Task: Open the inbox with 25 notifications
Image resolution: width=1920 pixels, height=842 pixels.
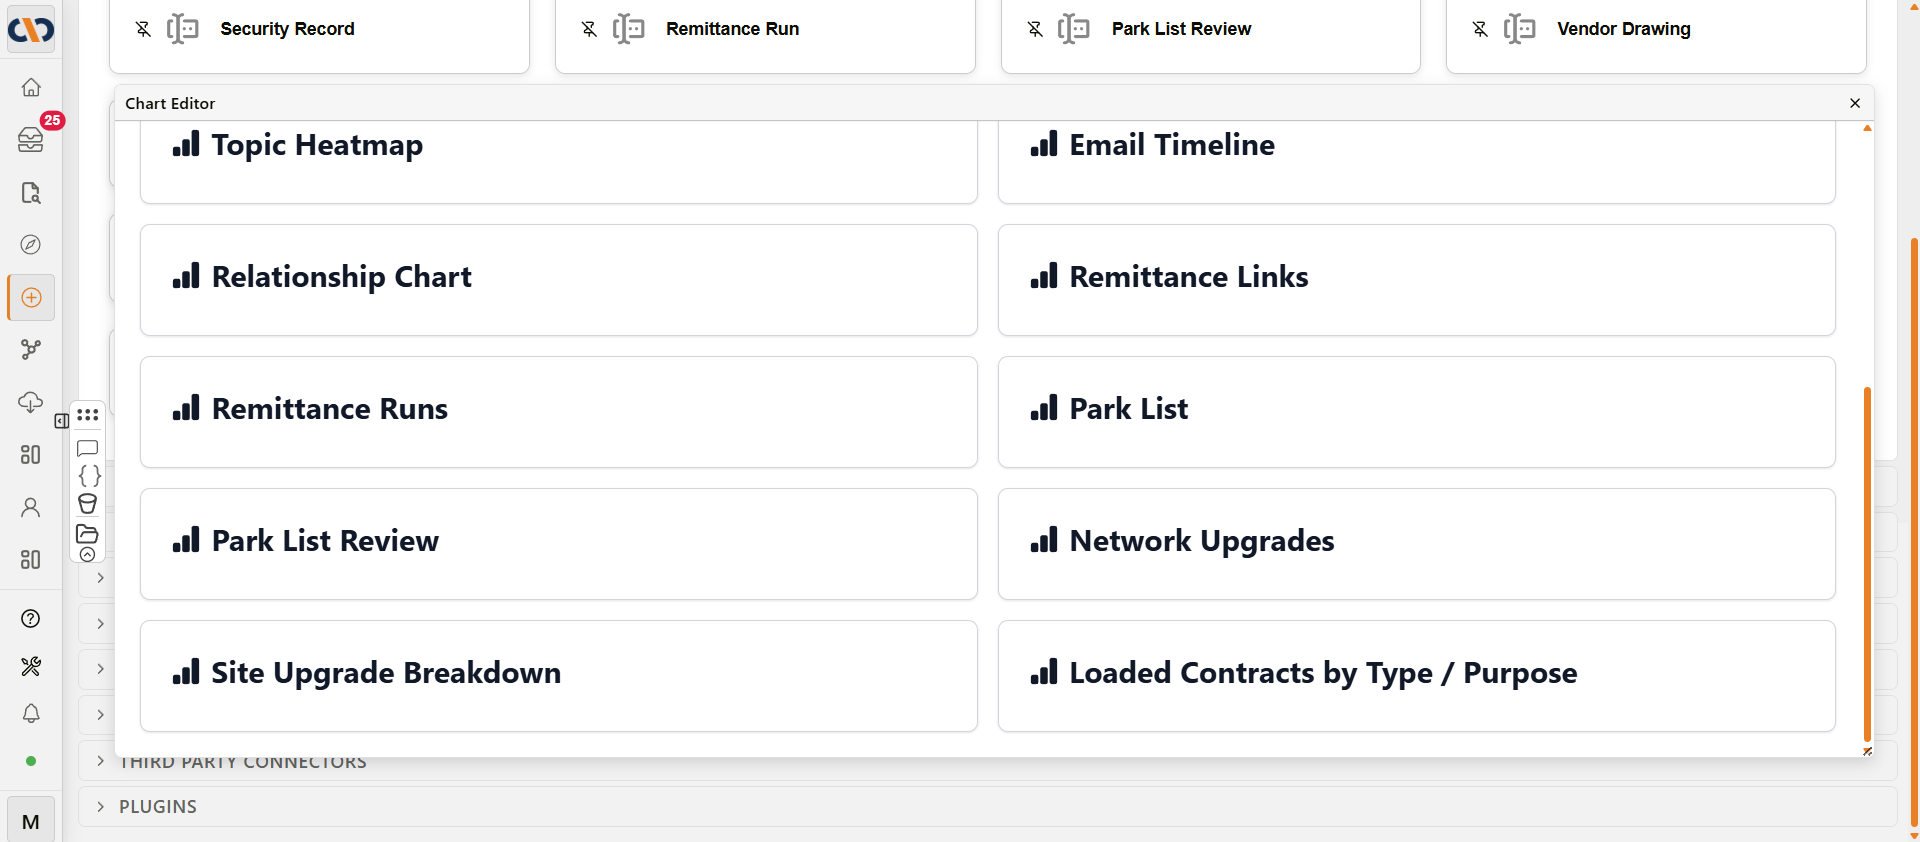Action: click(x=31, y=140)
